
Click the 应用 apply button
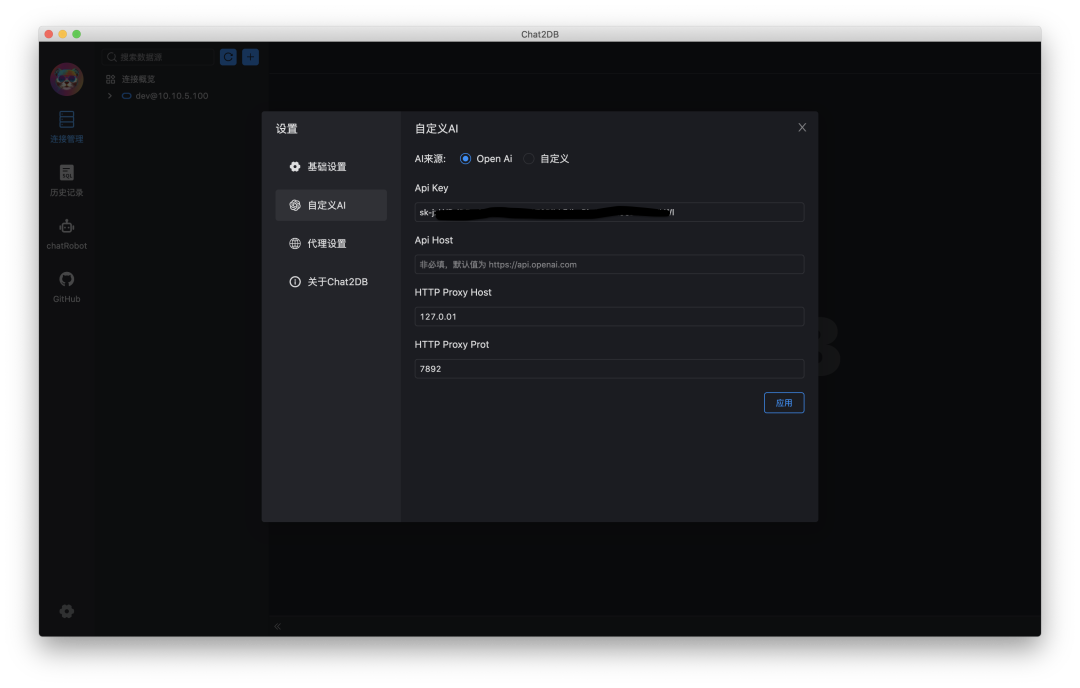784,403
